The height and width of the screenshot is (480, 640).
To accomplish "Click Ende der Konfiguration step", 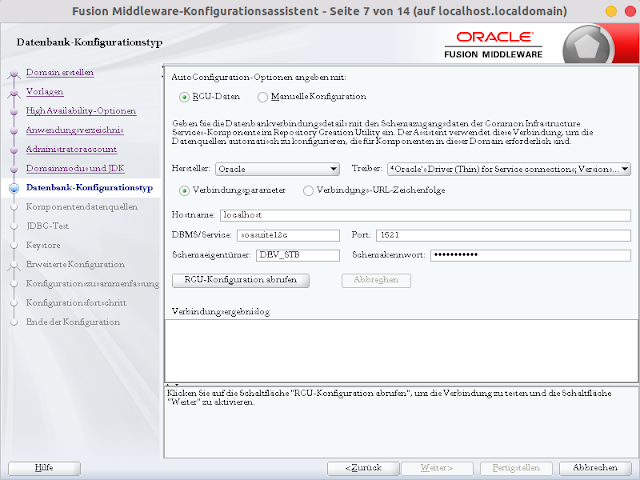I will point(73,322).
